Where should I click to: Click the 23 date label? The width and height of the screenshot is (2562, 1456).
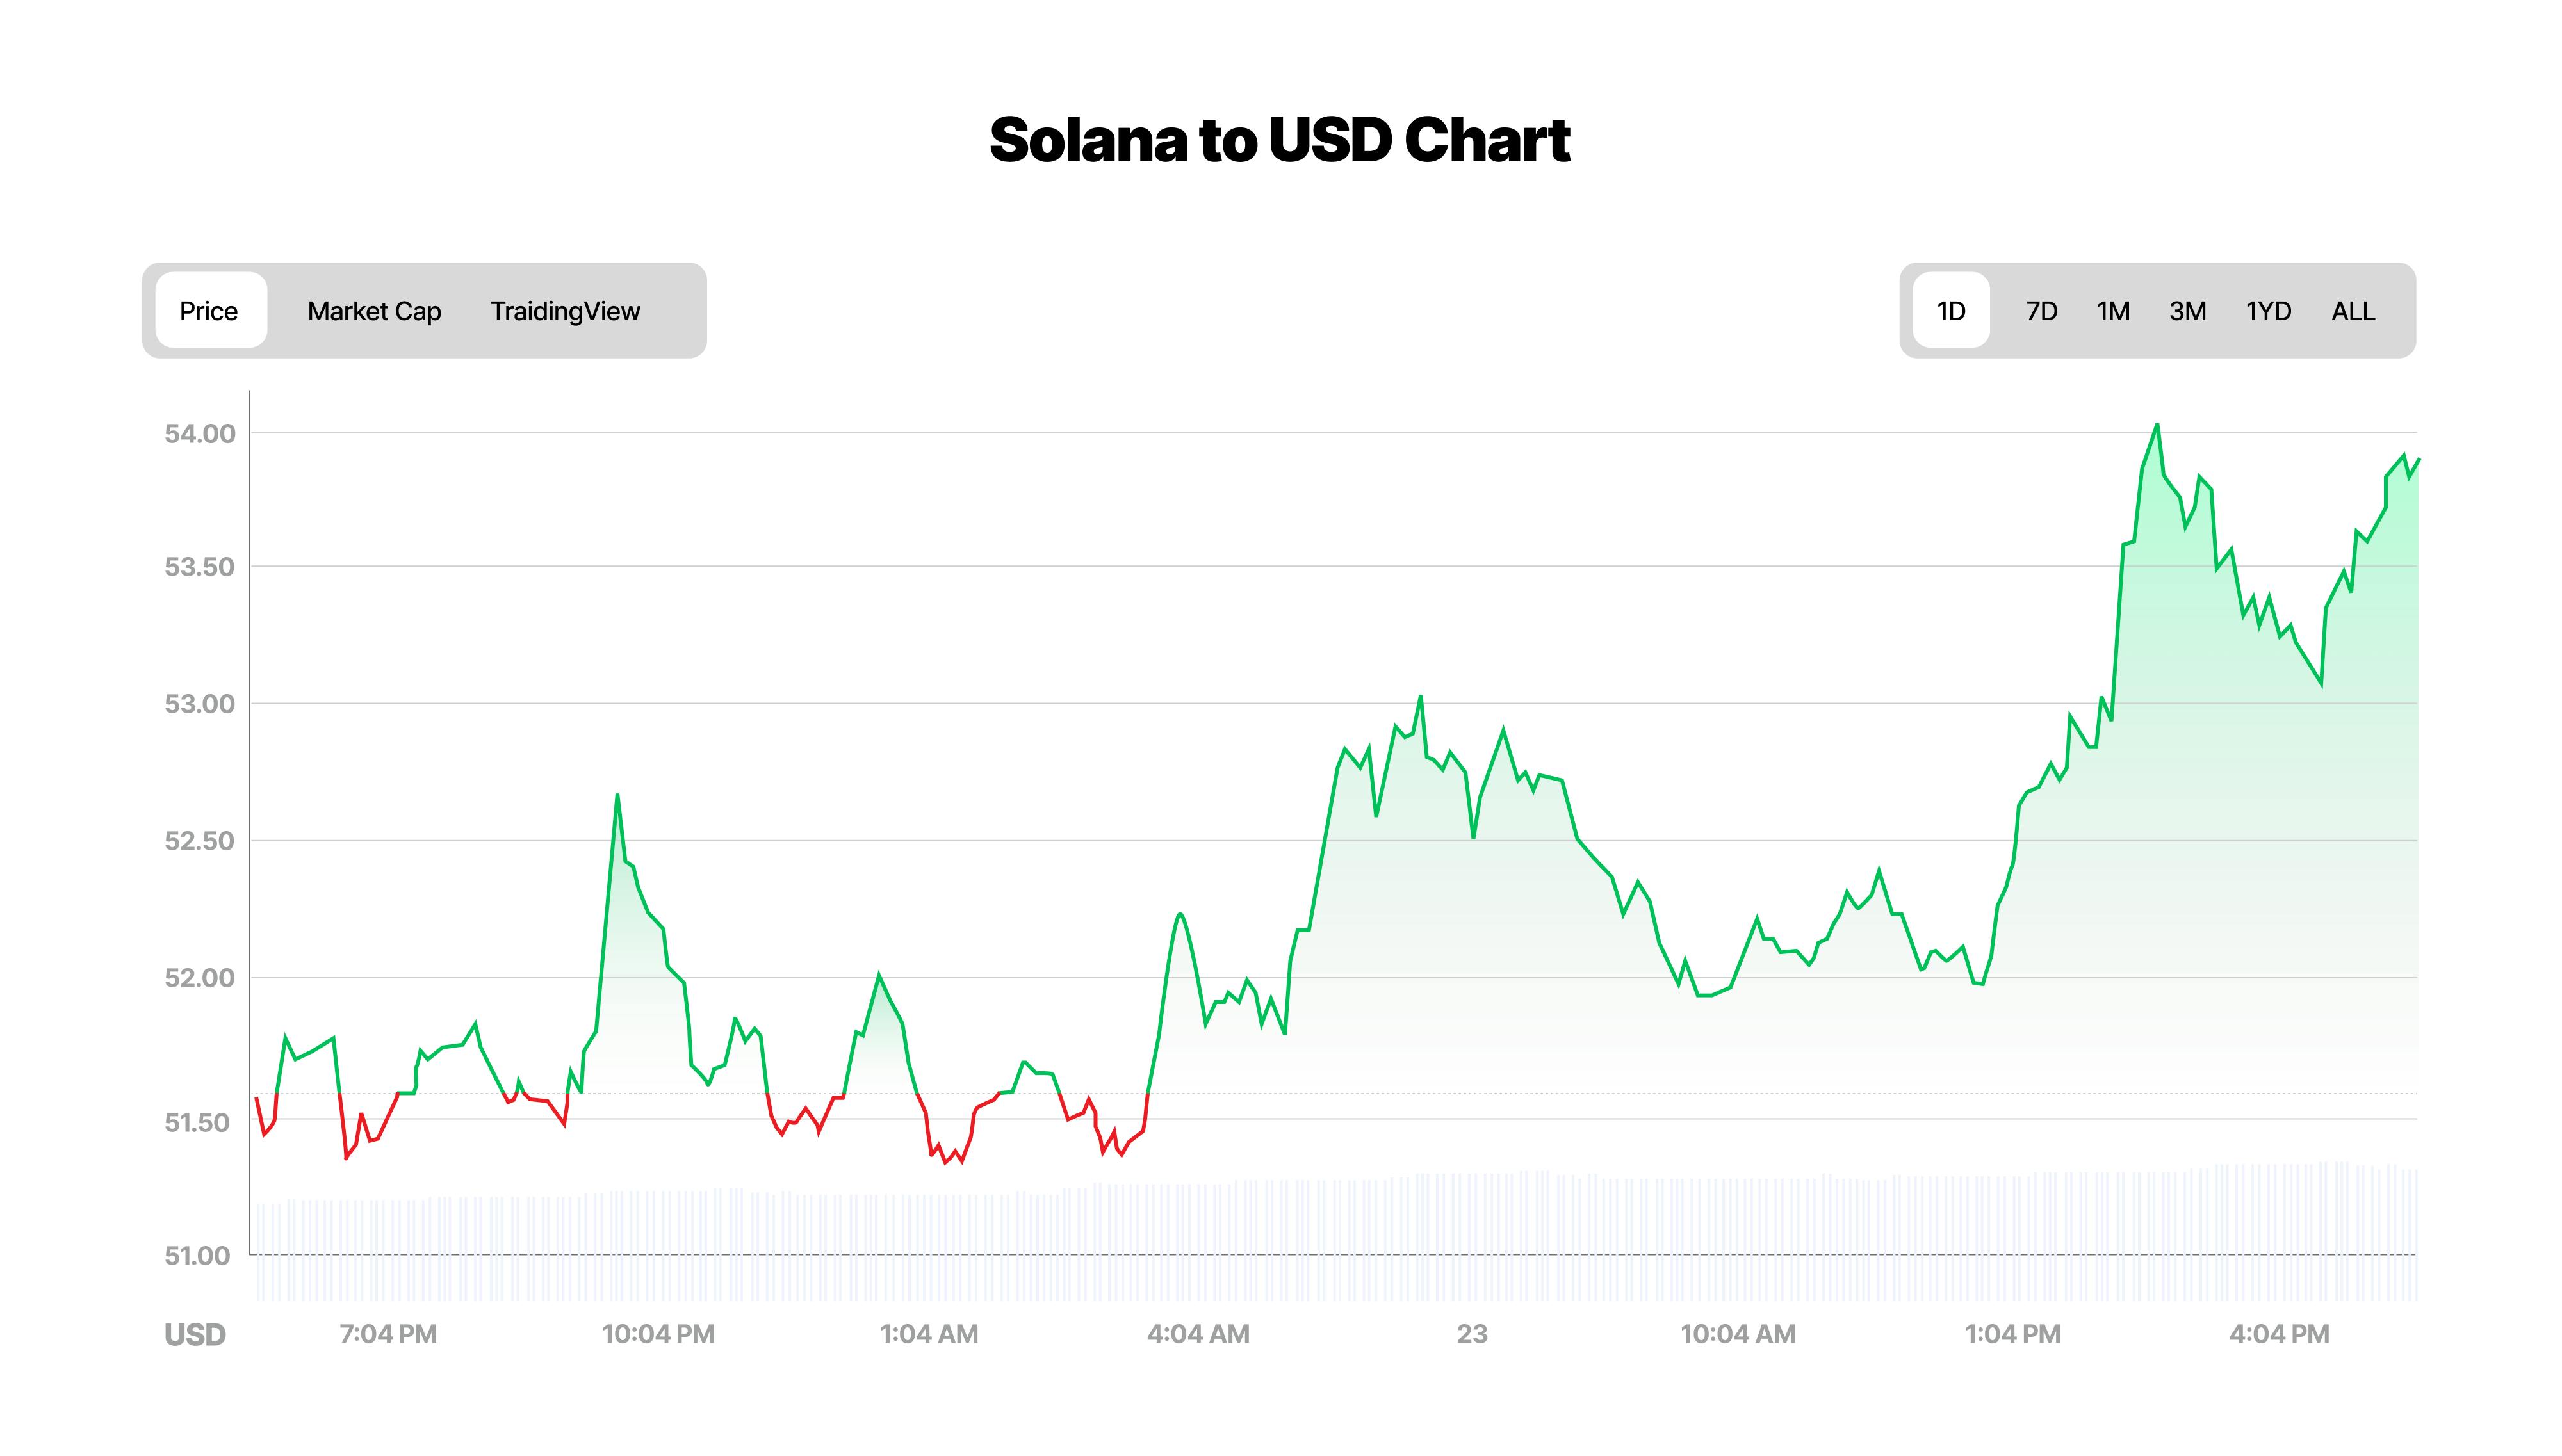tap(1472, 1334)
